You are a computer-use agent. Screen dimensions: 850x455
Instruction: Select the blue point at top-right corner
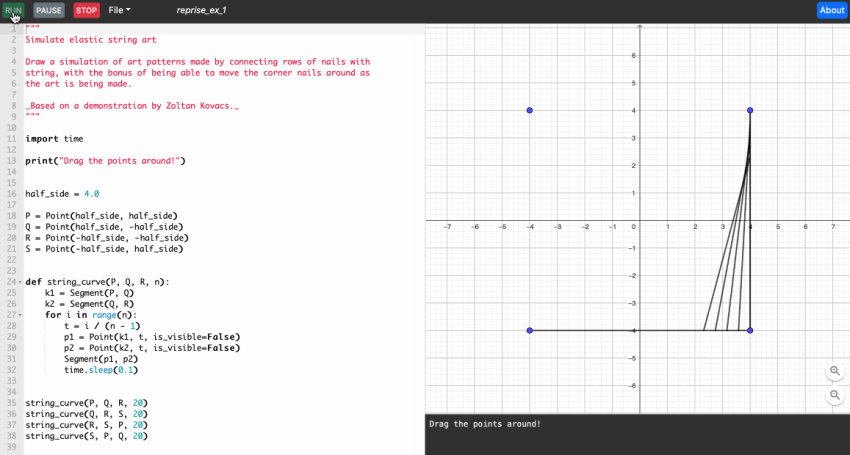(x=750, y=110)
